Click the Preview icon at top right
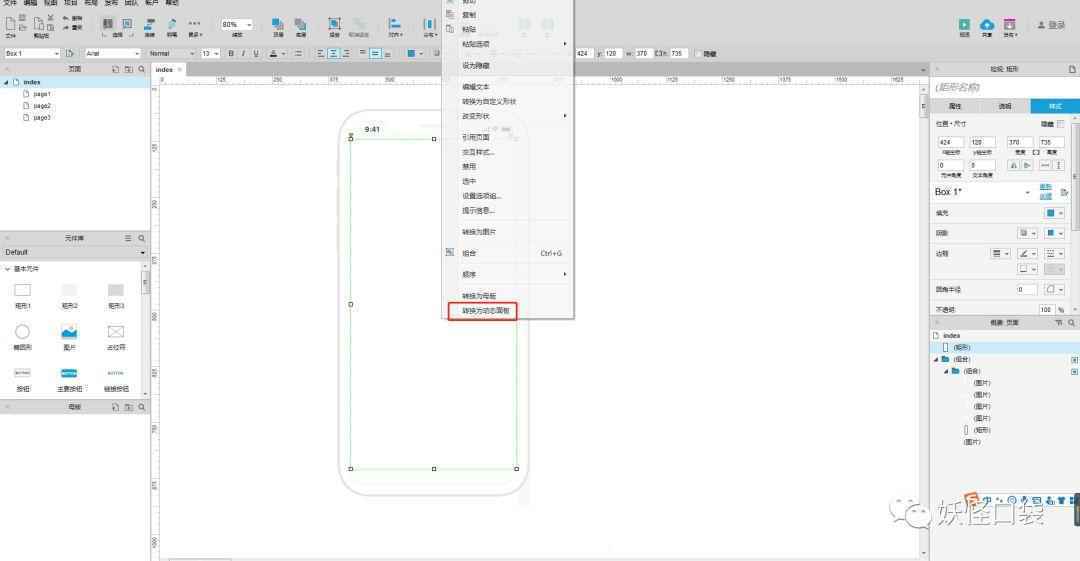Screen dimensions: 1080x561 pyautogui.click(x=964, y=25)
